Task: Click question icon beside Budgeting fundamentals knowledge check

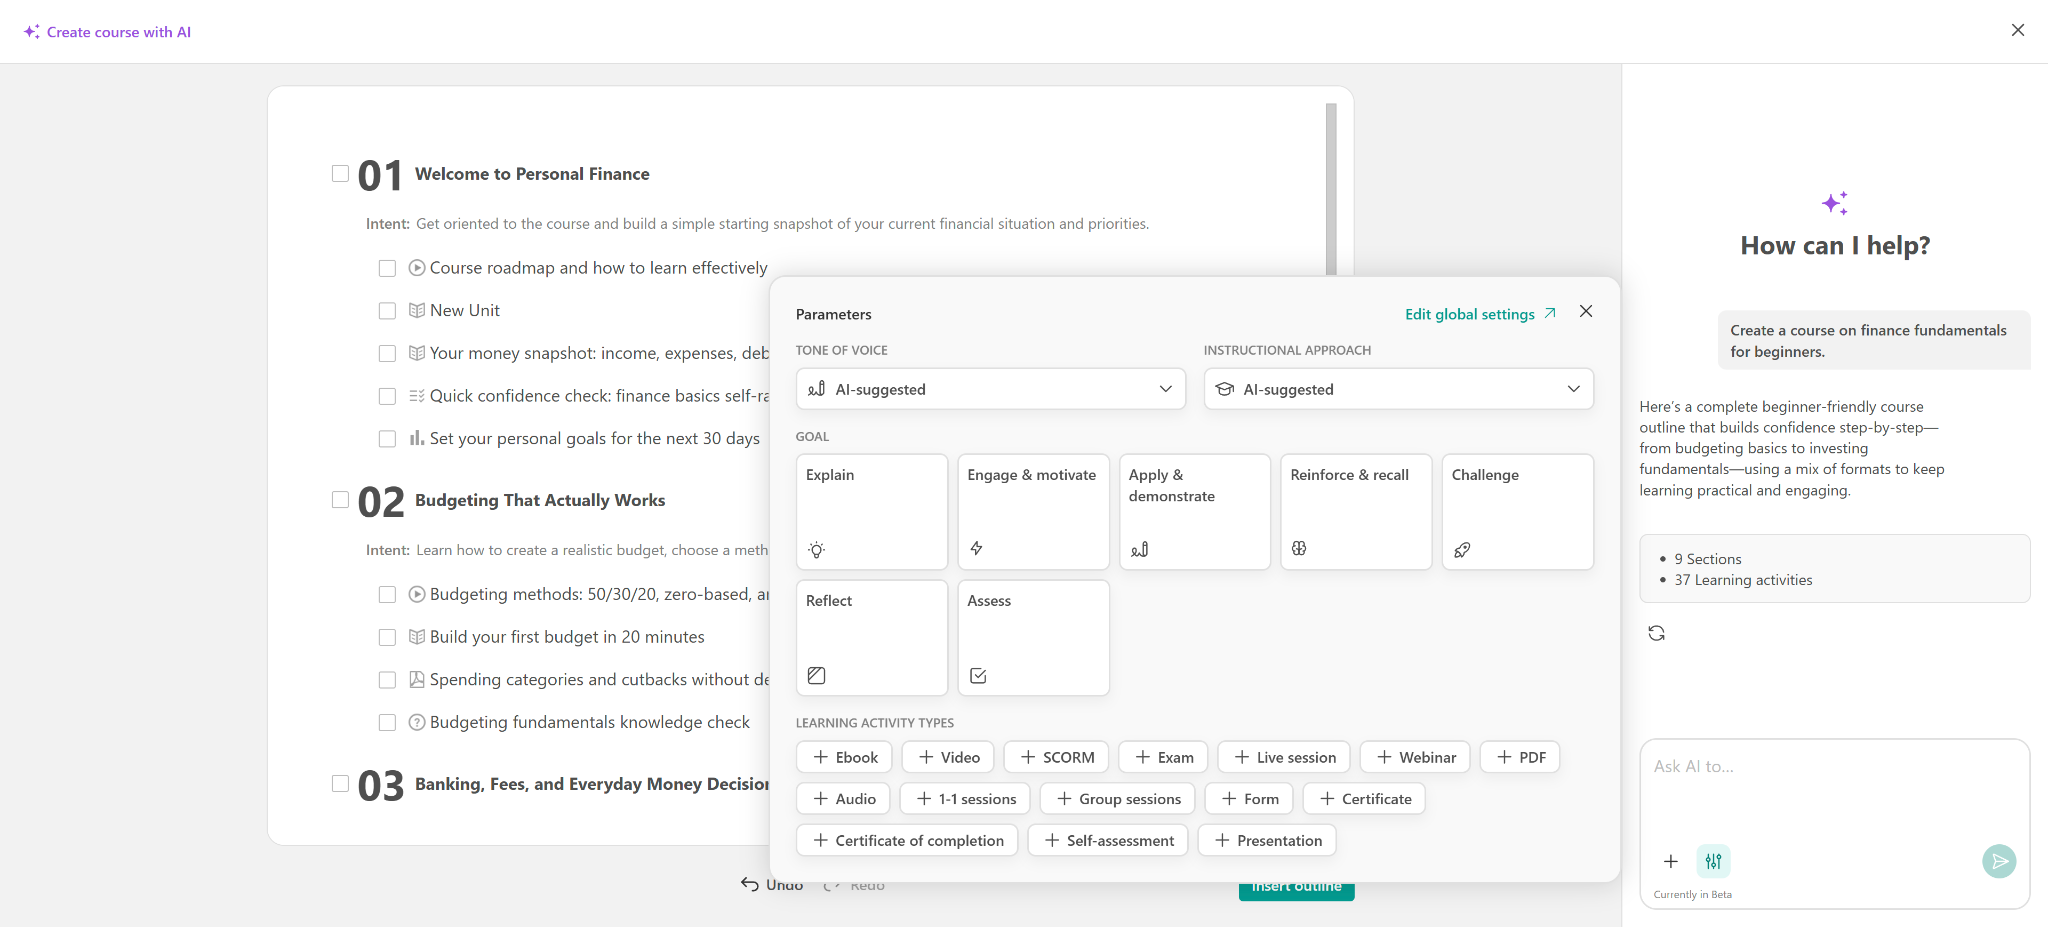Action: [417, 722]
